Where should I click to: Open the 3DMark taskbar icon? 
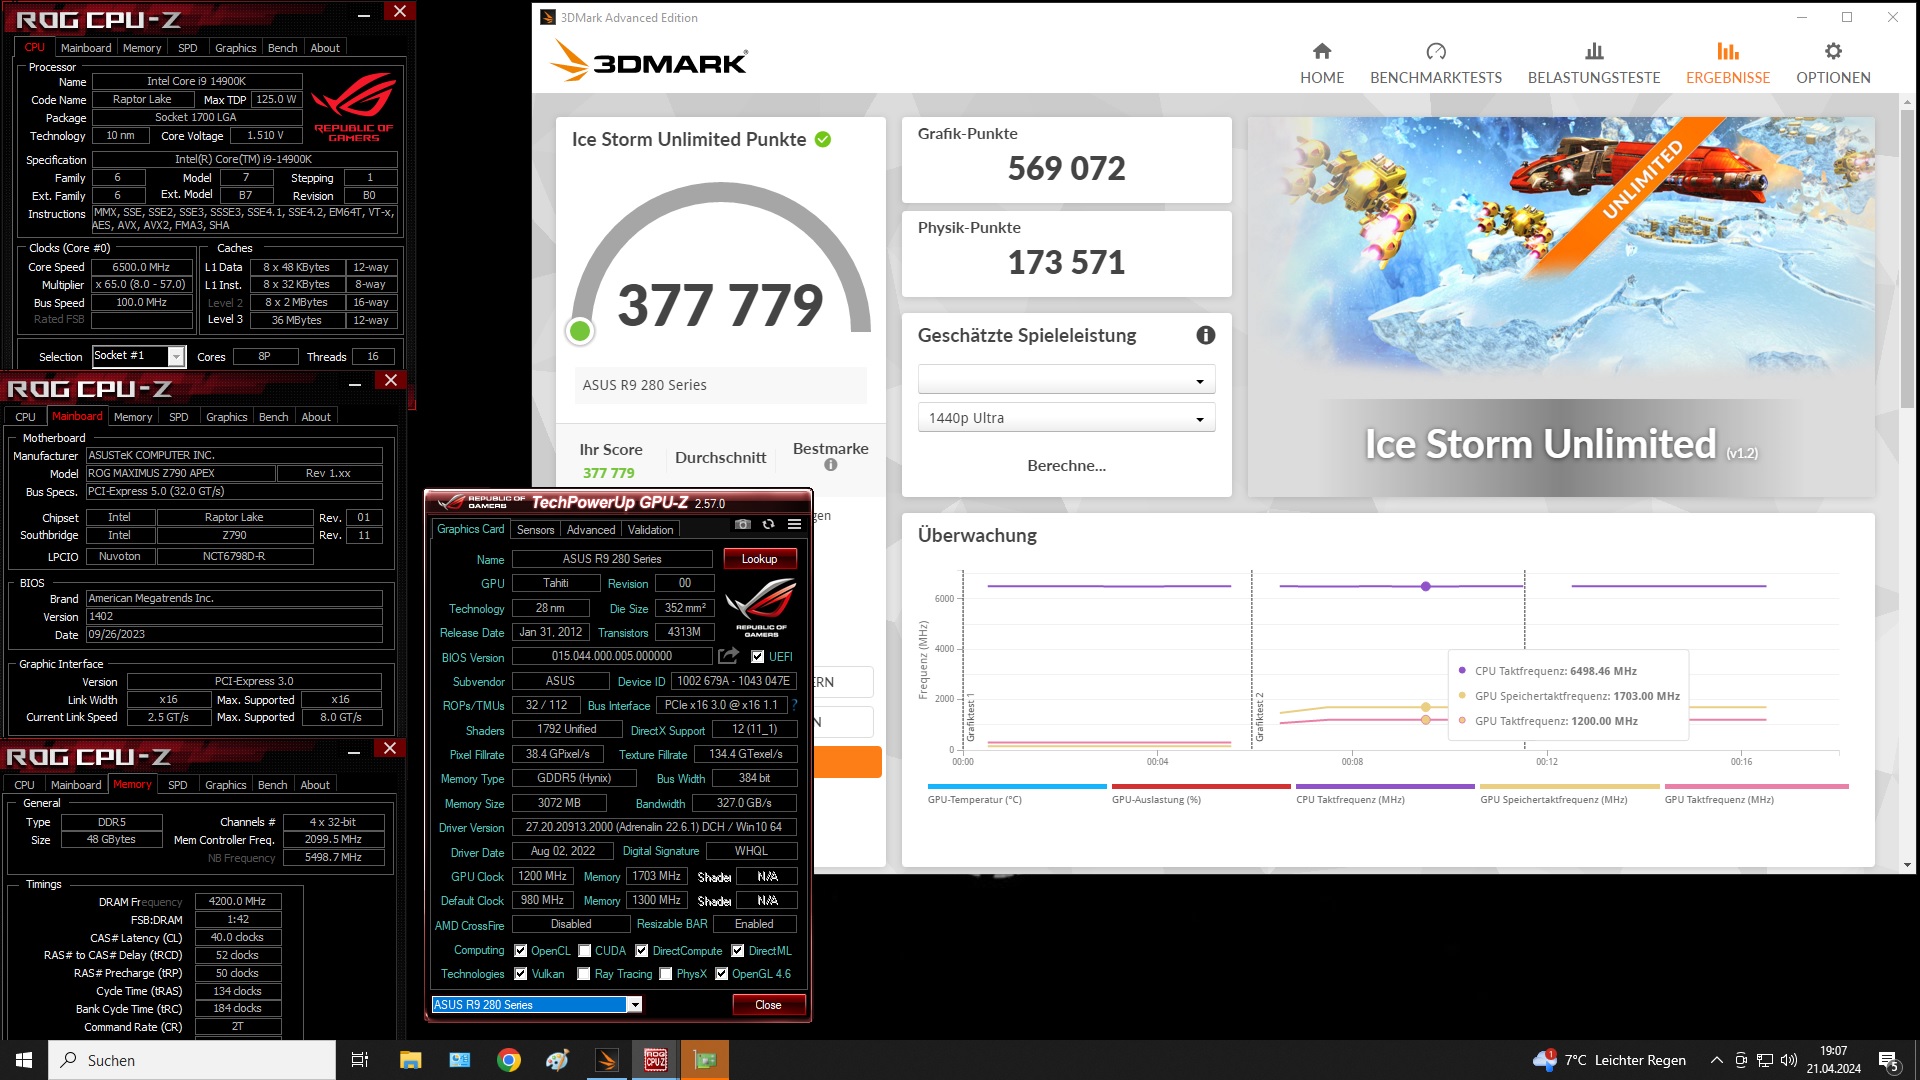(x=607, y=1060)
